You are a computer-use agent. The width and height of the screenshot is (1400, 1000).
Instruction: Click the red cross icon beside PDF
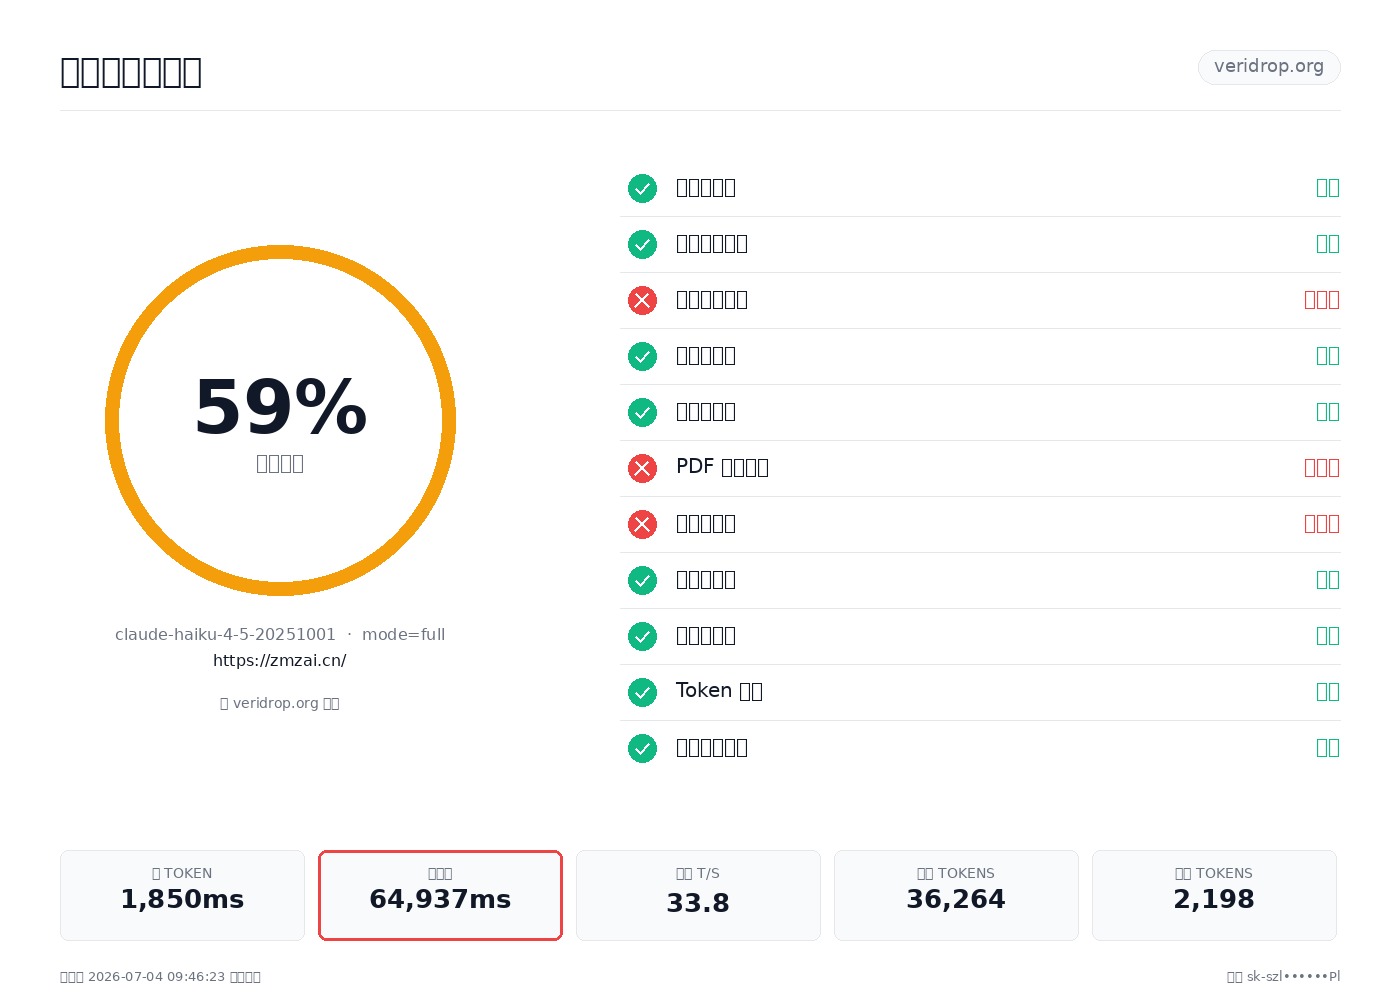point(642,468)
